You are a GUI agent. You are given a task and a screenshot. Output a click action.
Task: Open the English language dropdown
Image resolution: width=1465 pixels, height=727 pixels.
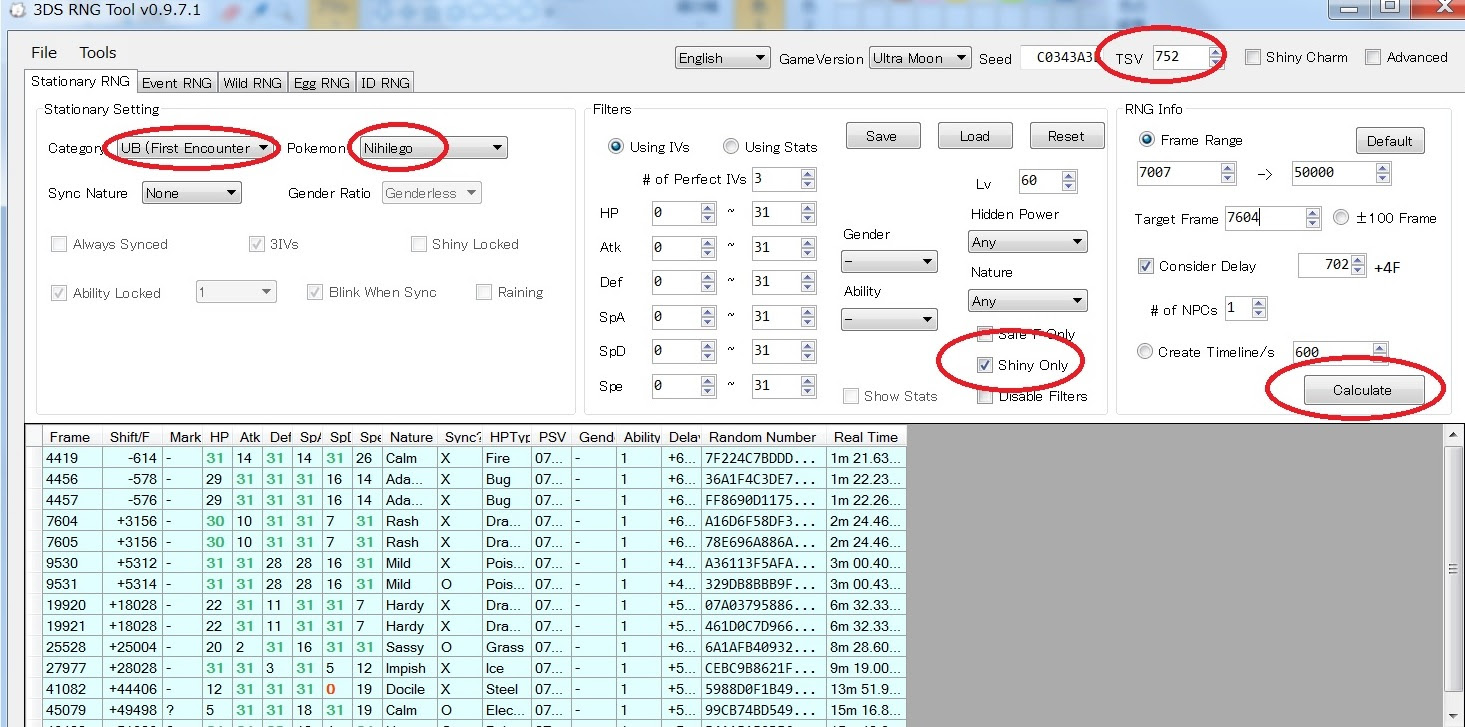(722, 58)
